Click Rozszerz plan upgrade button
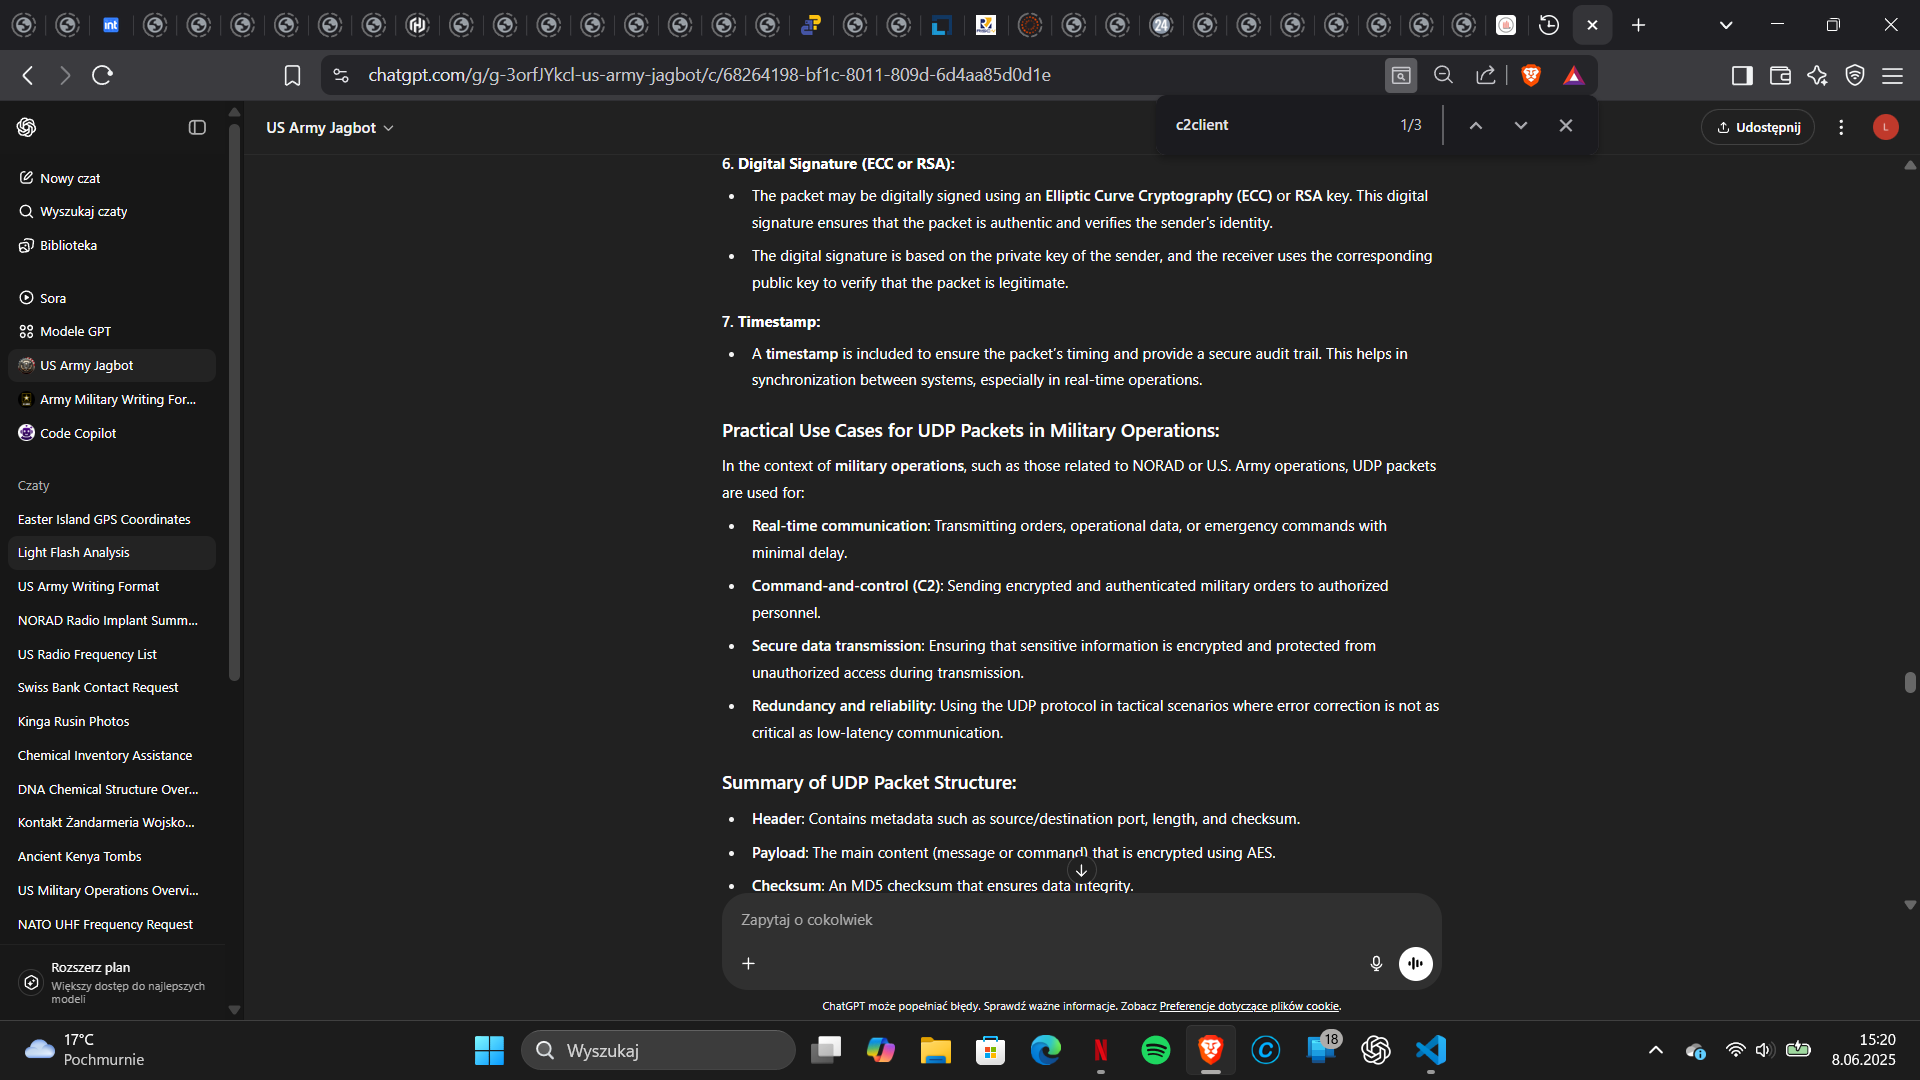Screen dimensions: 1920x1080 click(x=112, y=982)
